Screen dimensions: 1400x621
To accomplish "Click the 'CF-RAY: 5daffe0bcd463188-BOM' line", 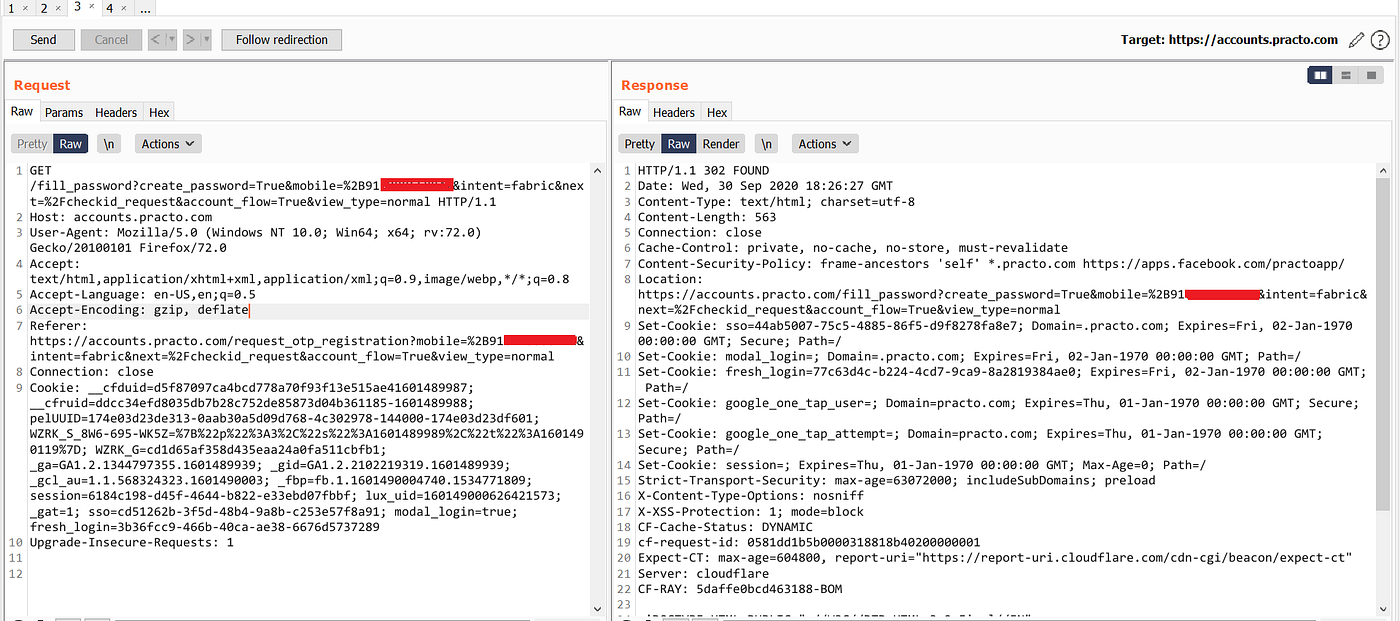I will tap(740, 590).
